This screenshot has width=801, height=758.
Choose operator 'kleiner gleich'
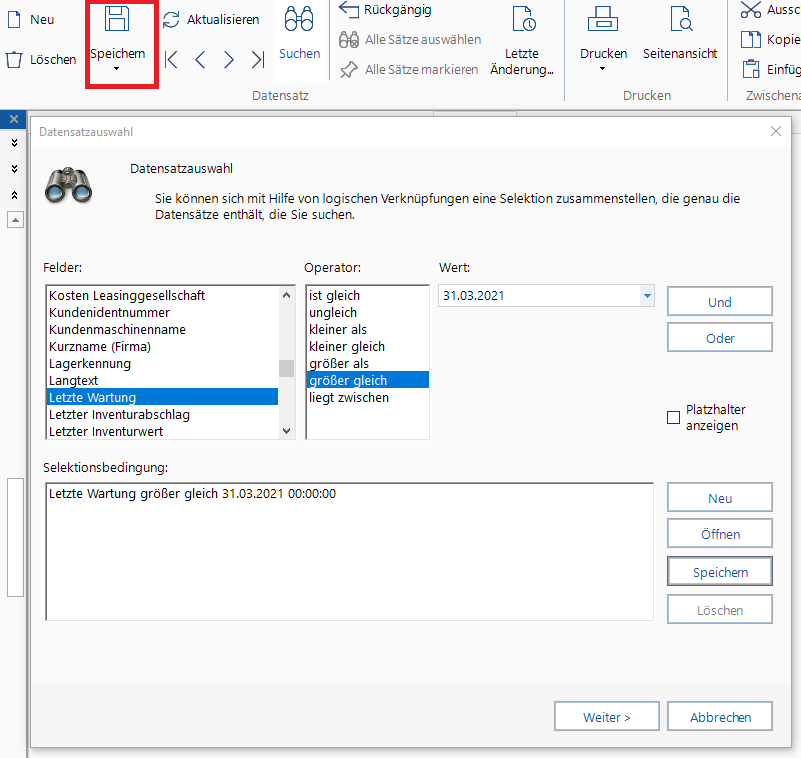tap(367, 346)
